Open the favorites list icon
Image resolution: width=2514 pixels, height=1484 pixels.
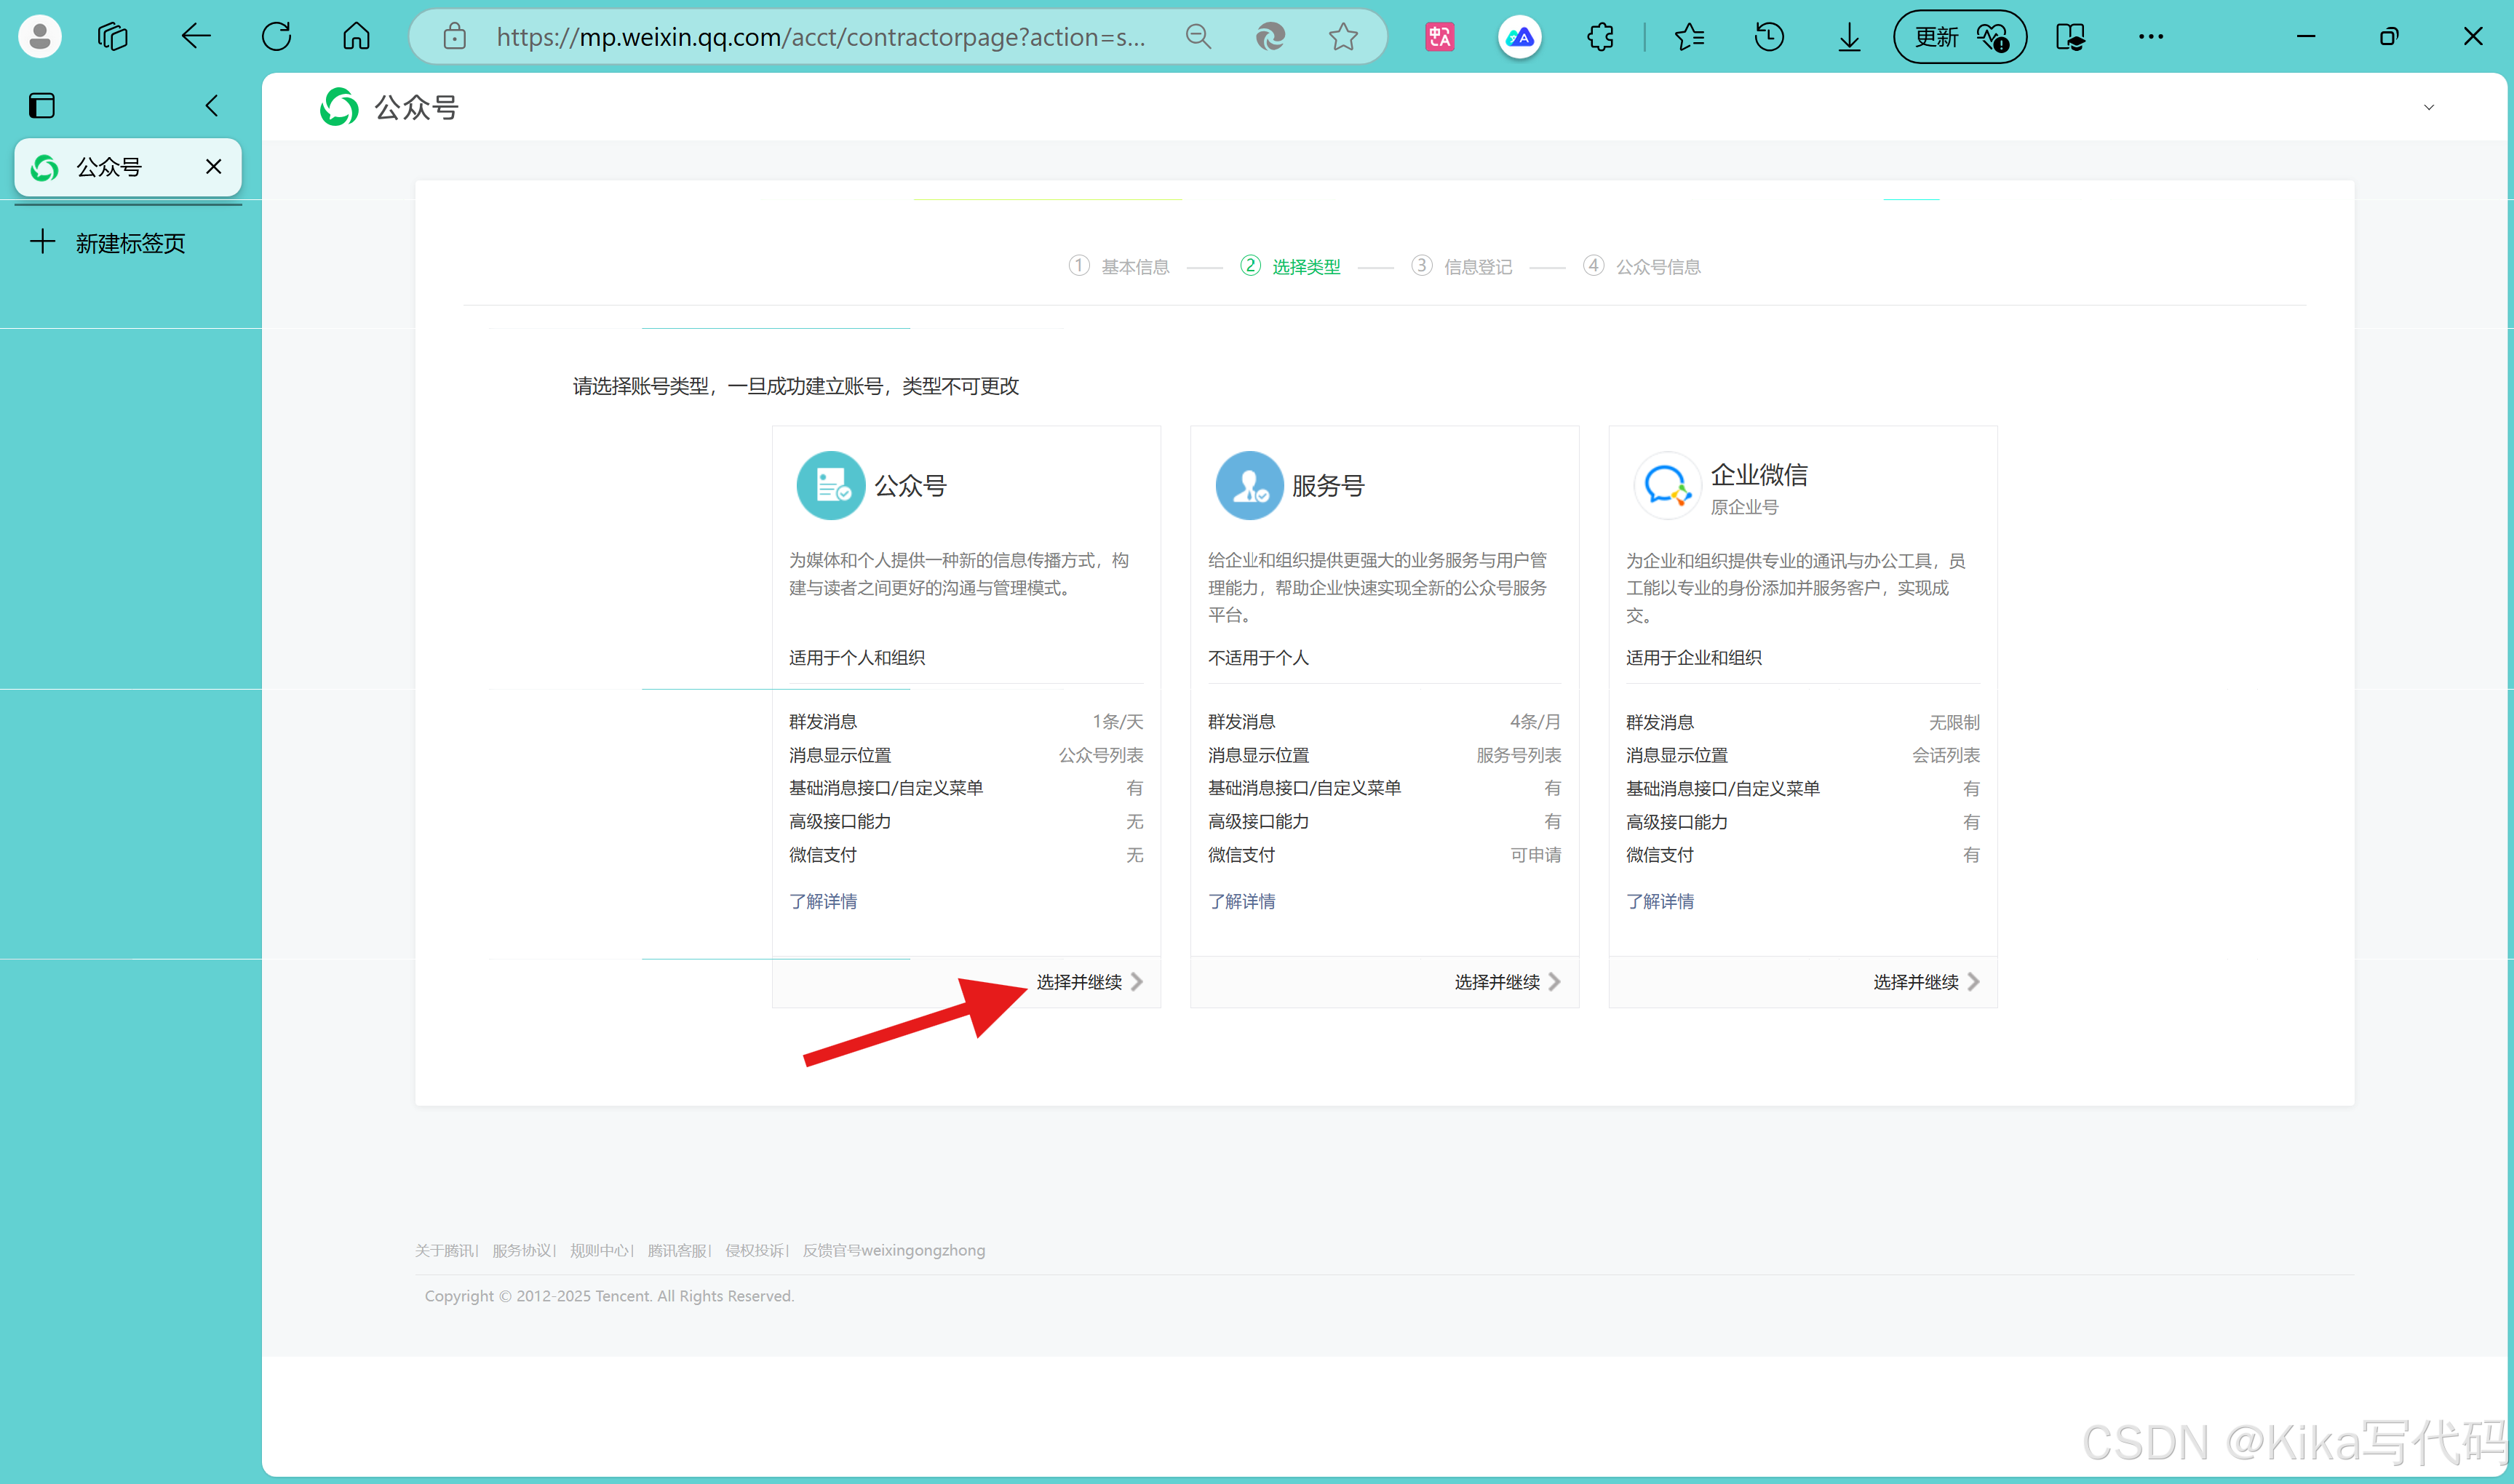(x=1689, y=37)
